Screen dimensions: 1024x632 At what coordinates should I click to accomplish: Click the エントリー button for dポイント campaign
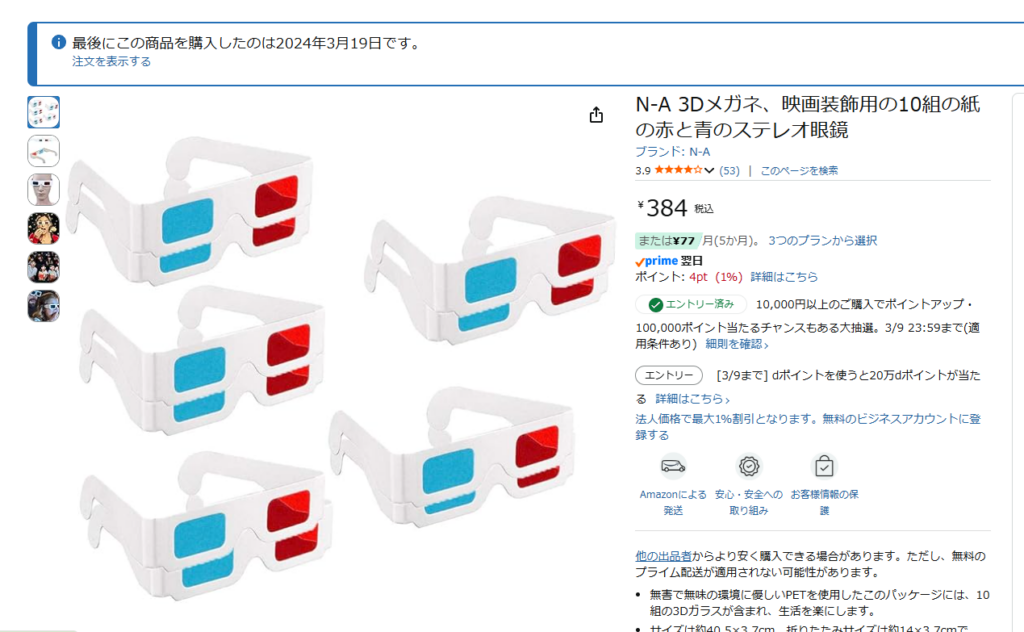669,375
